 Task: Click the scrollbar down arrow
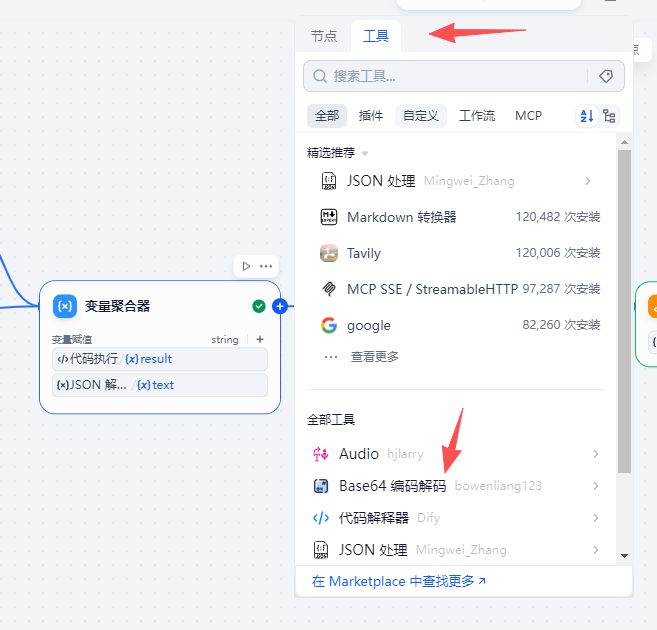[624, 556]
